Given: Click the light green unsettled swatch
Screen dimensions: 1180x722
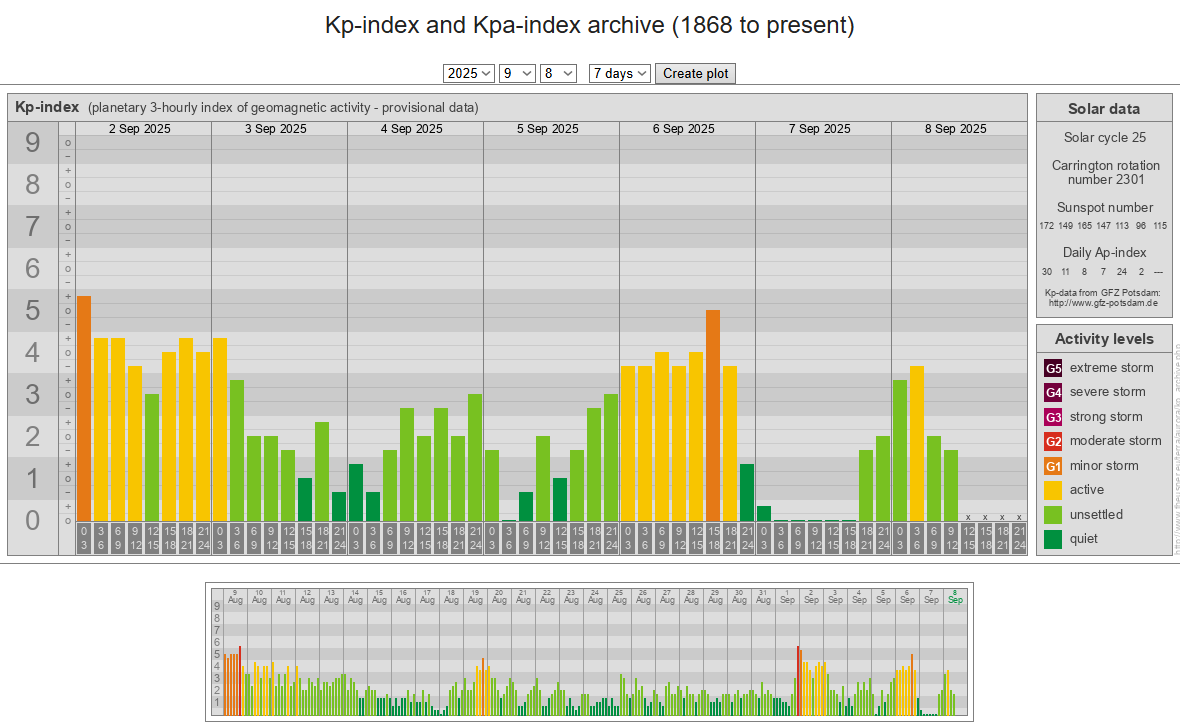Looking at the screenshot, I should pyautogui.click(x=1053, y=515).
